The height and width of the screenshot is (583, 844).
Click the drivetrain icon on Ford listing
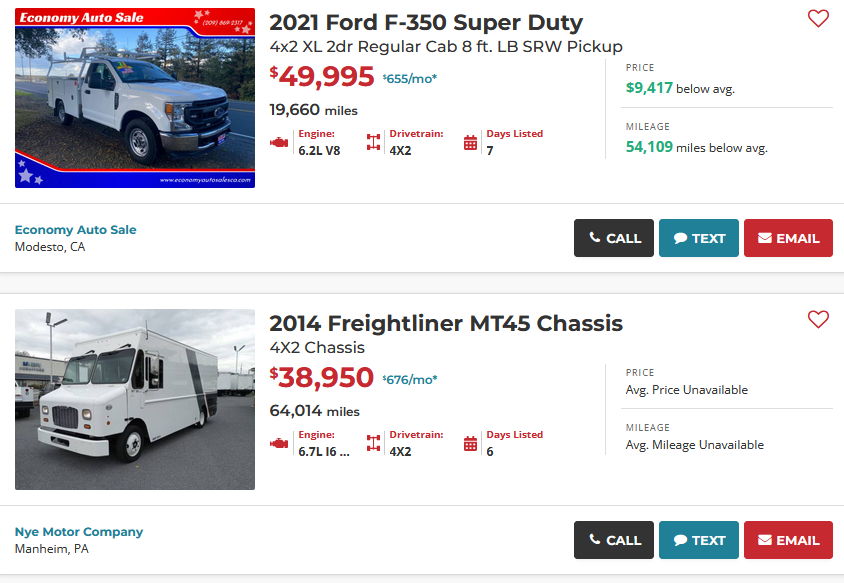pyautogui.click(x=373, y=143)
